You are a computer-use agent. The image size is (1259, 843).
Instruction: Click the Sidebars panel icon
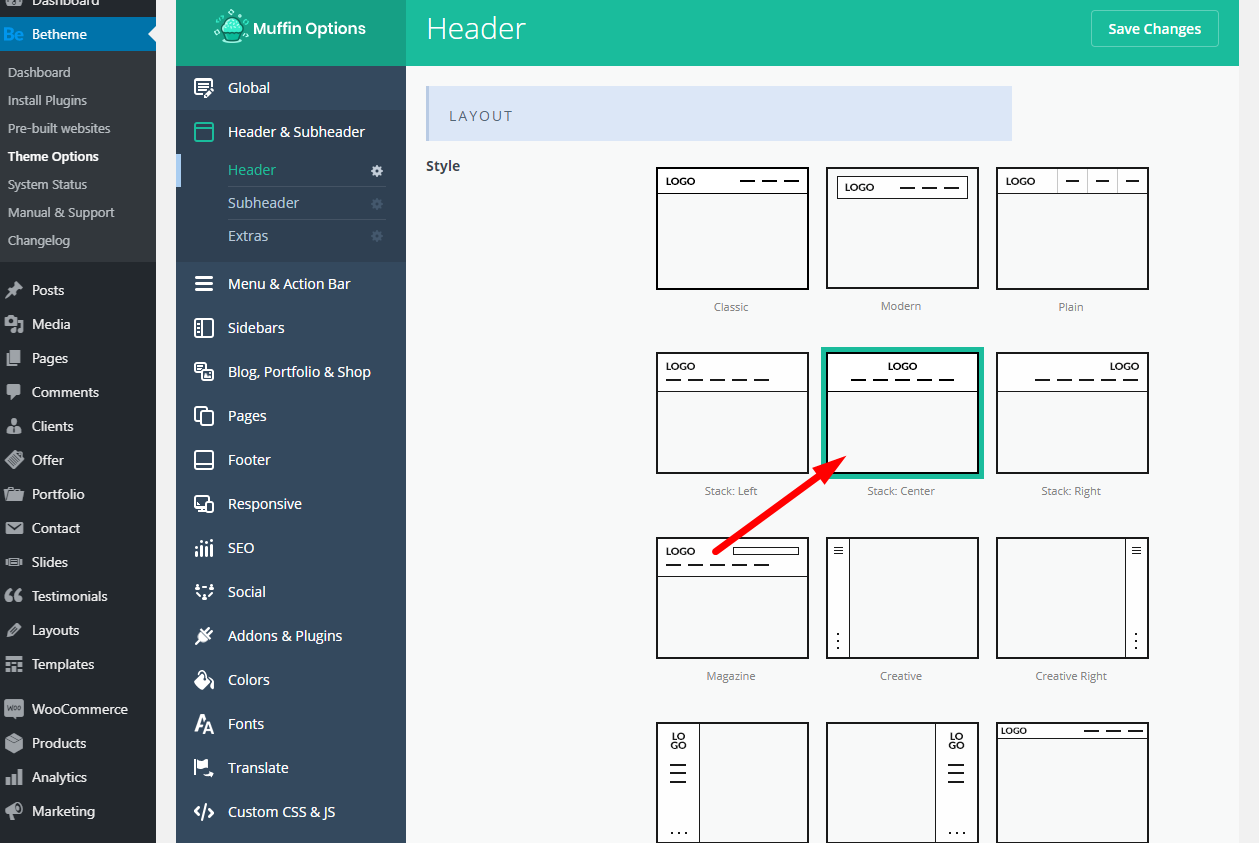tap(204, 328)
